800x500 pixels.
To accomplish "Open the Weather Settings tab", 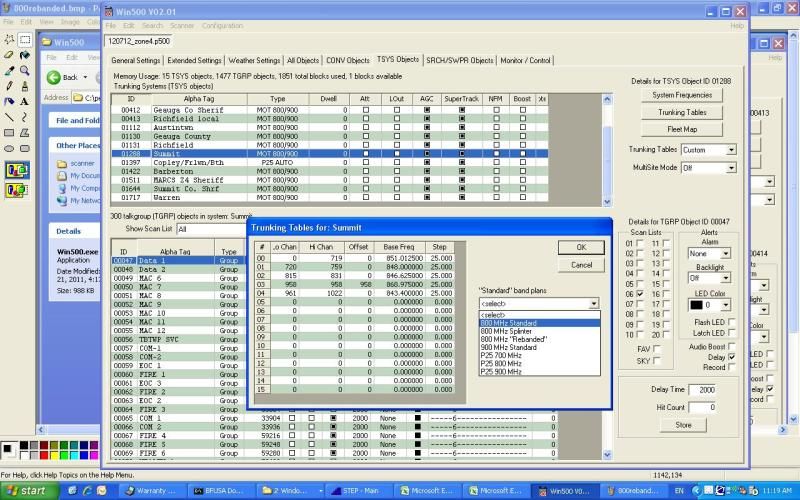I will click(254, 60).
